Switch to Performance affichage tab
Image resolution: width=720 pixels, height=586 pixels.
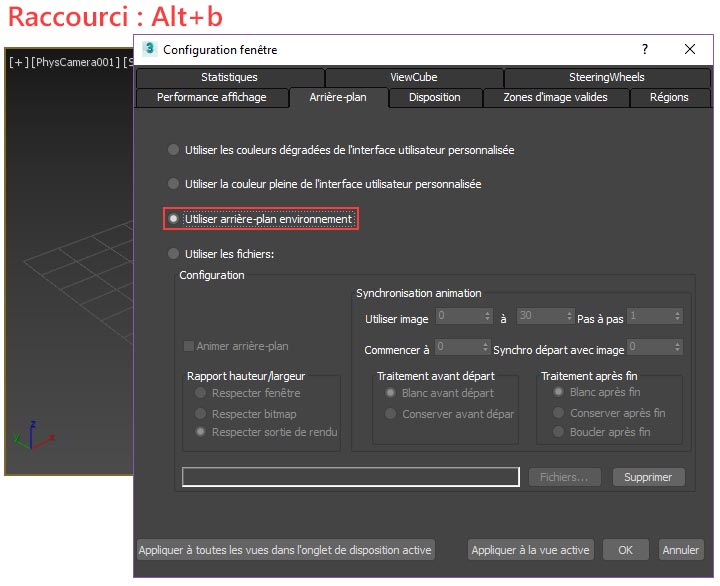click(211, 97)
